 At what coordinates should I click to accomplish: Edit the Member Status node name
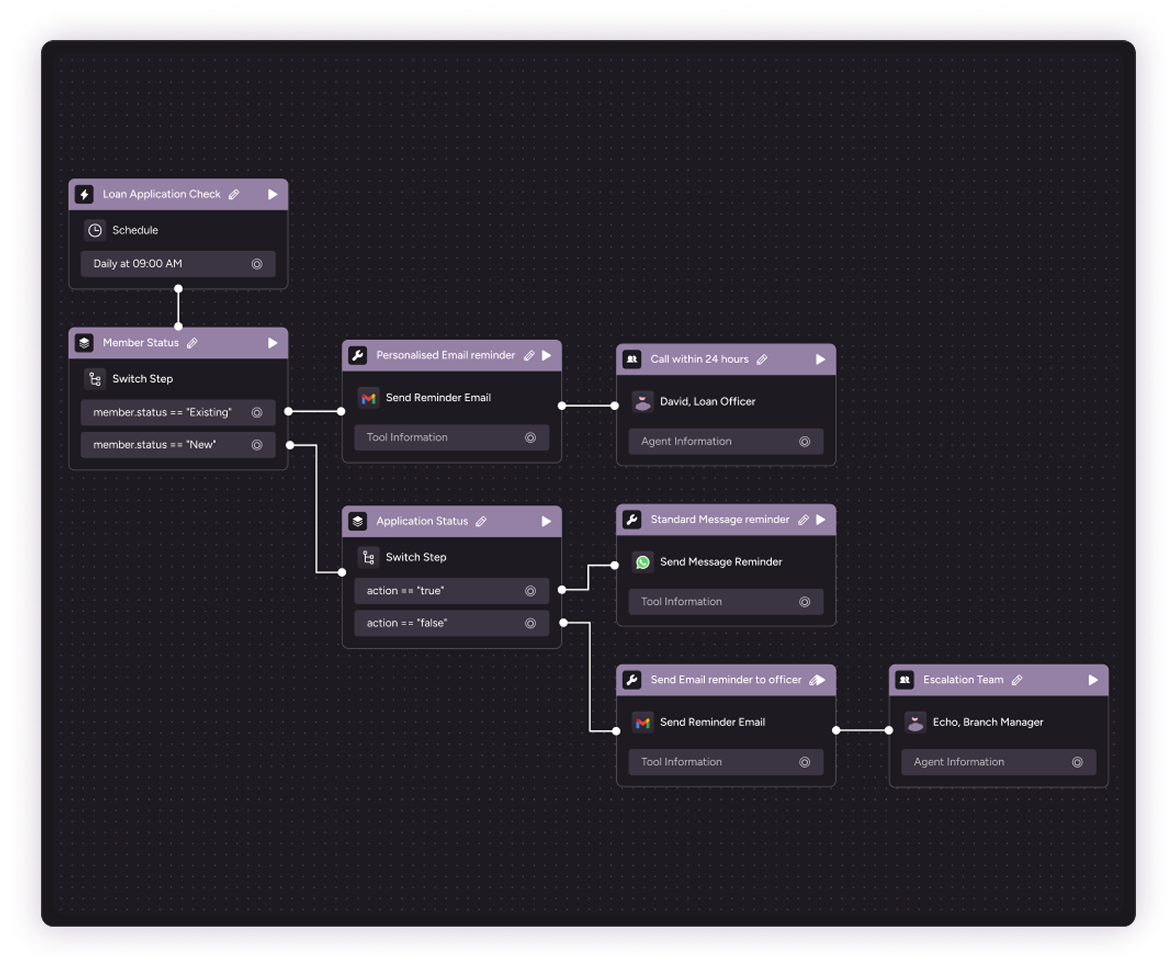click(192, 343)
